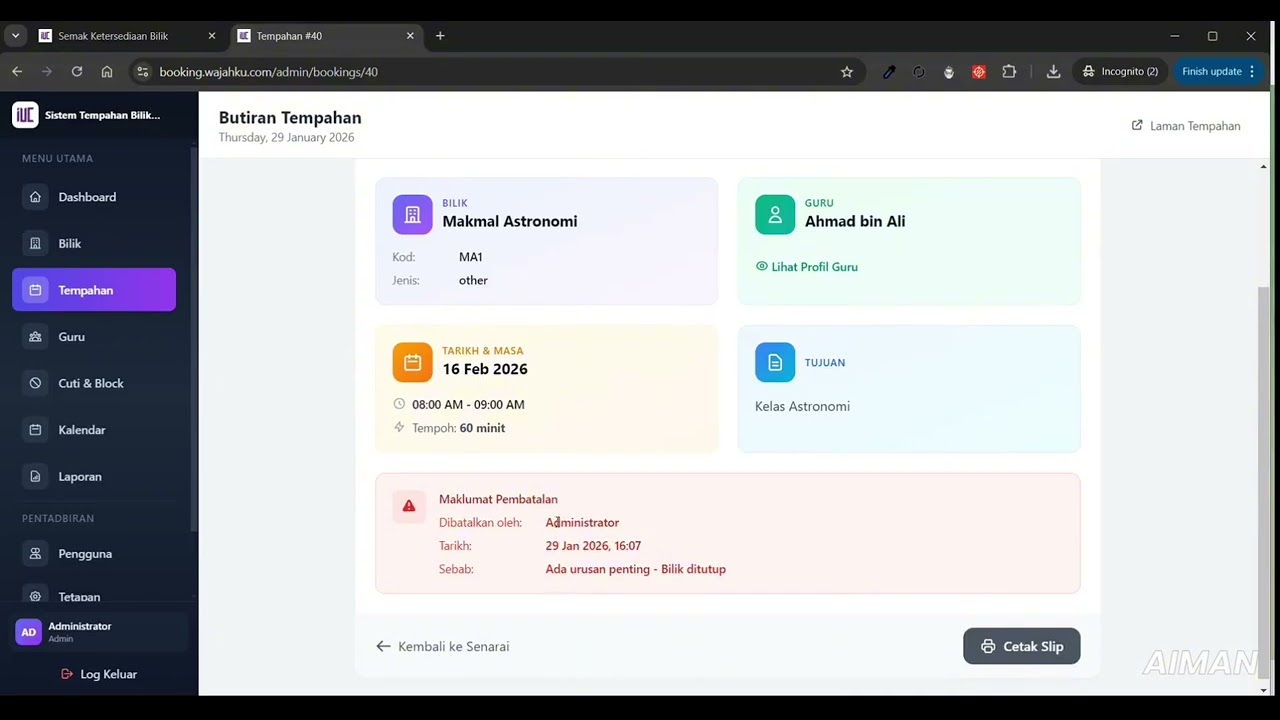The height and width of the screenshot is (720, 1280).
Task: Open the tab search dropdown arrow
Action: coord(15,36)
